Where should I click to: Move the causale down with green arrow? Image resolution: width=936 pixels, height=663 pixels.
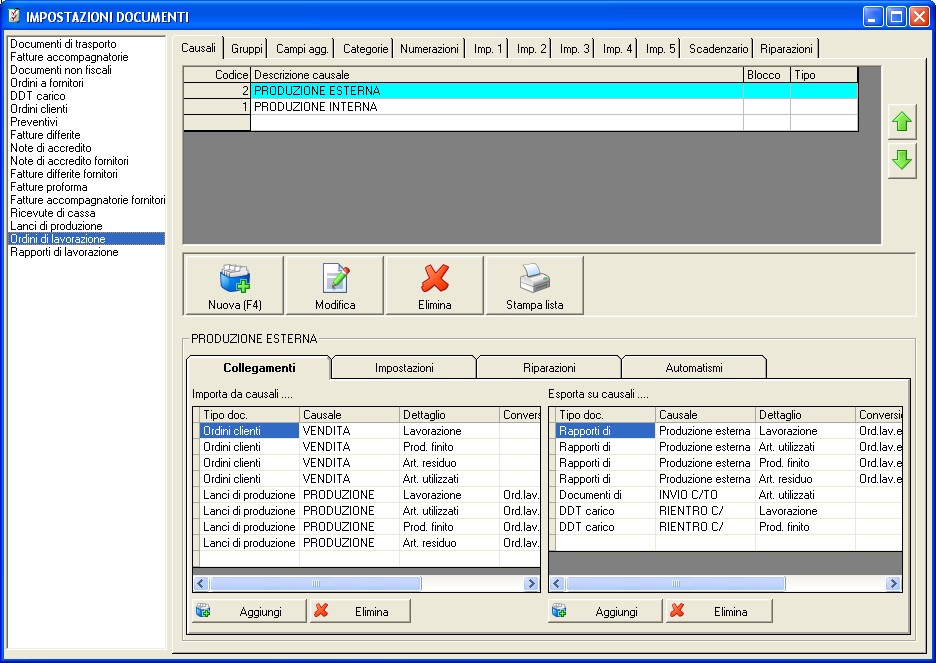pyautogui.click(x=902, y=160)
